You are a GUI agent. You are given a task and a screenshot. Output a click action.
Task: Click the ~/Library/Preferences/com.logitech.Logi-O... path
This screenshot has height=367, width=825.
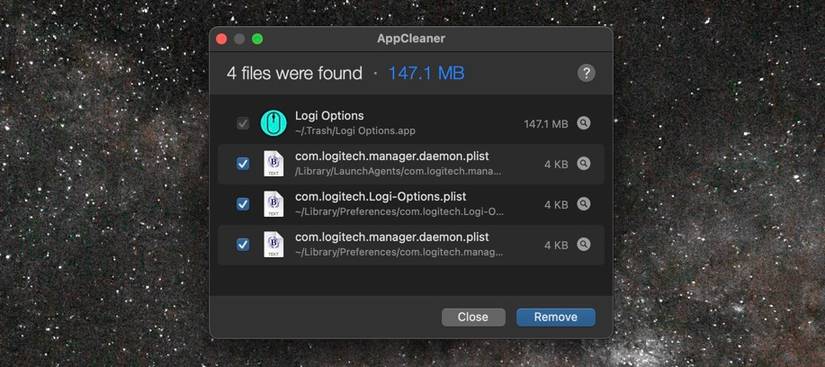(399, 212)
